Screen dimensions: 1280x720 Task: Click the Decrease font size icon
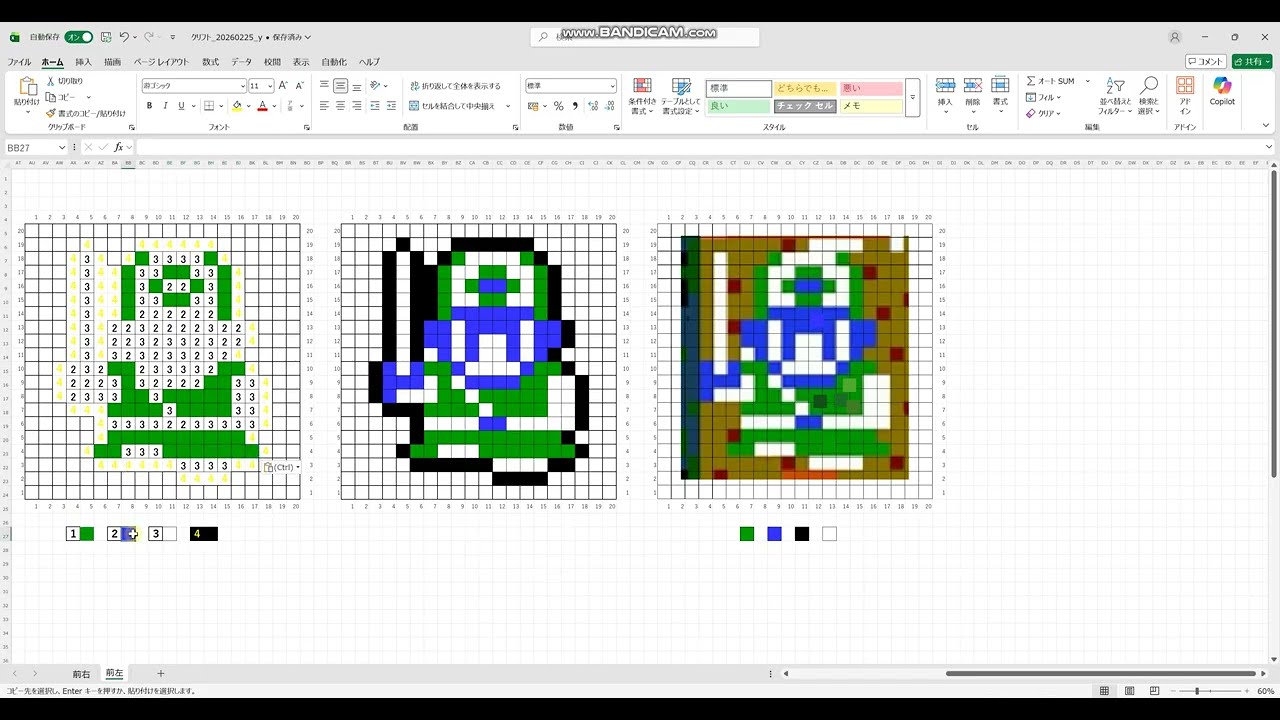point(299,86)
